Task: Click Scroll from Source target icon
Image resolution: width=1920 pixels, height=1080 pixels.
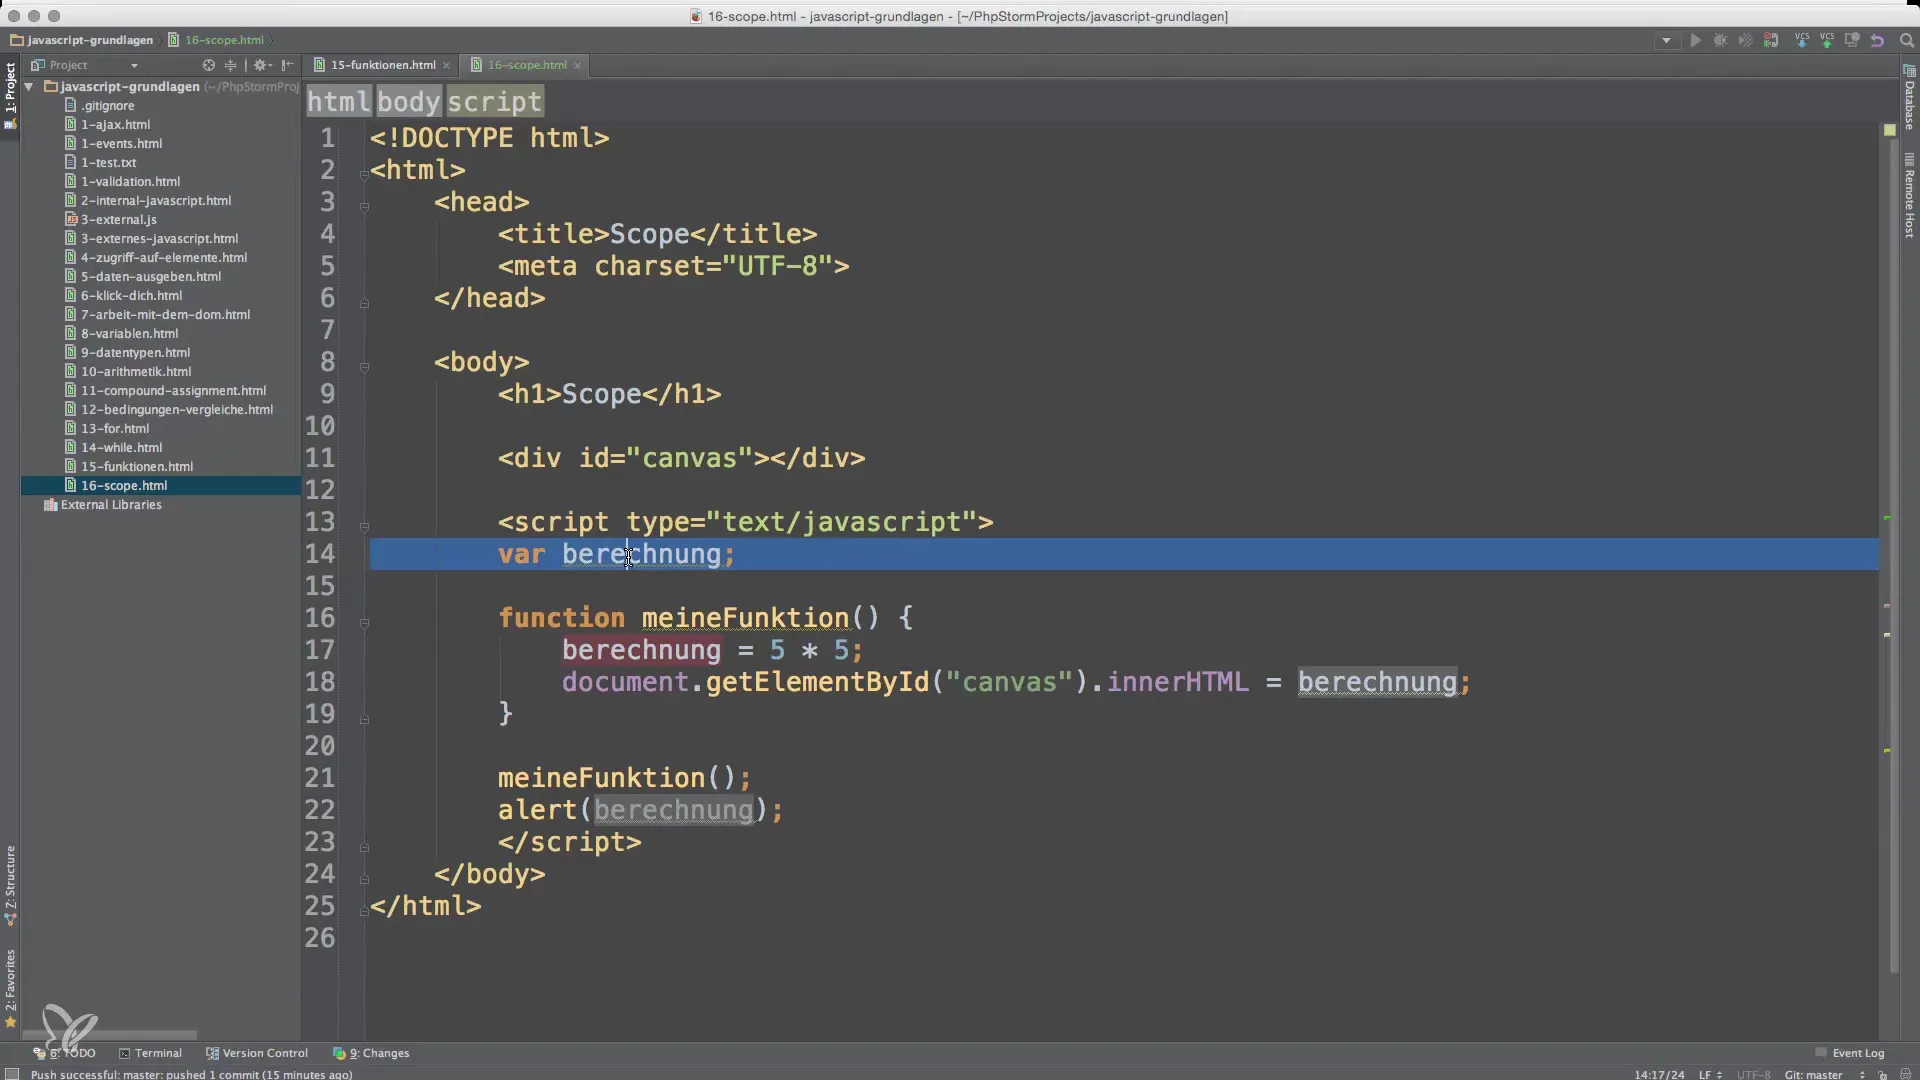Action: pyautogui.click(x=209, y=65)
